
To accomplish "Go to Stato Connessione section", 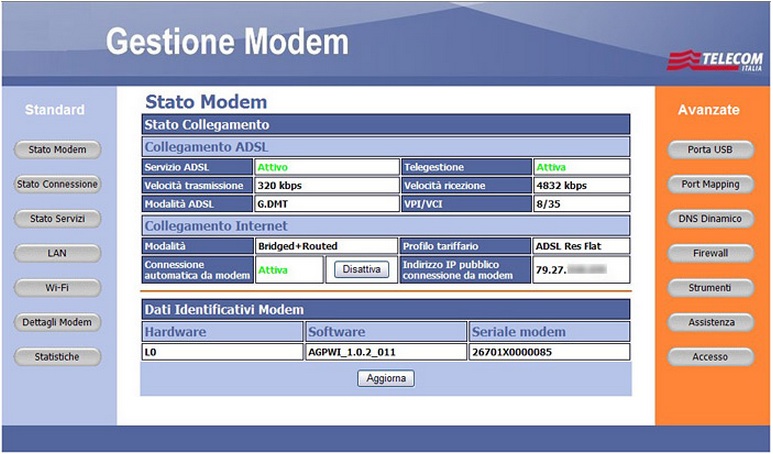I will click(x=57, y=184).
